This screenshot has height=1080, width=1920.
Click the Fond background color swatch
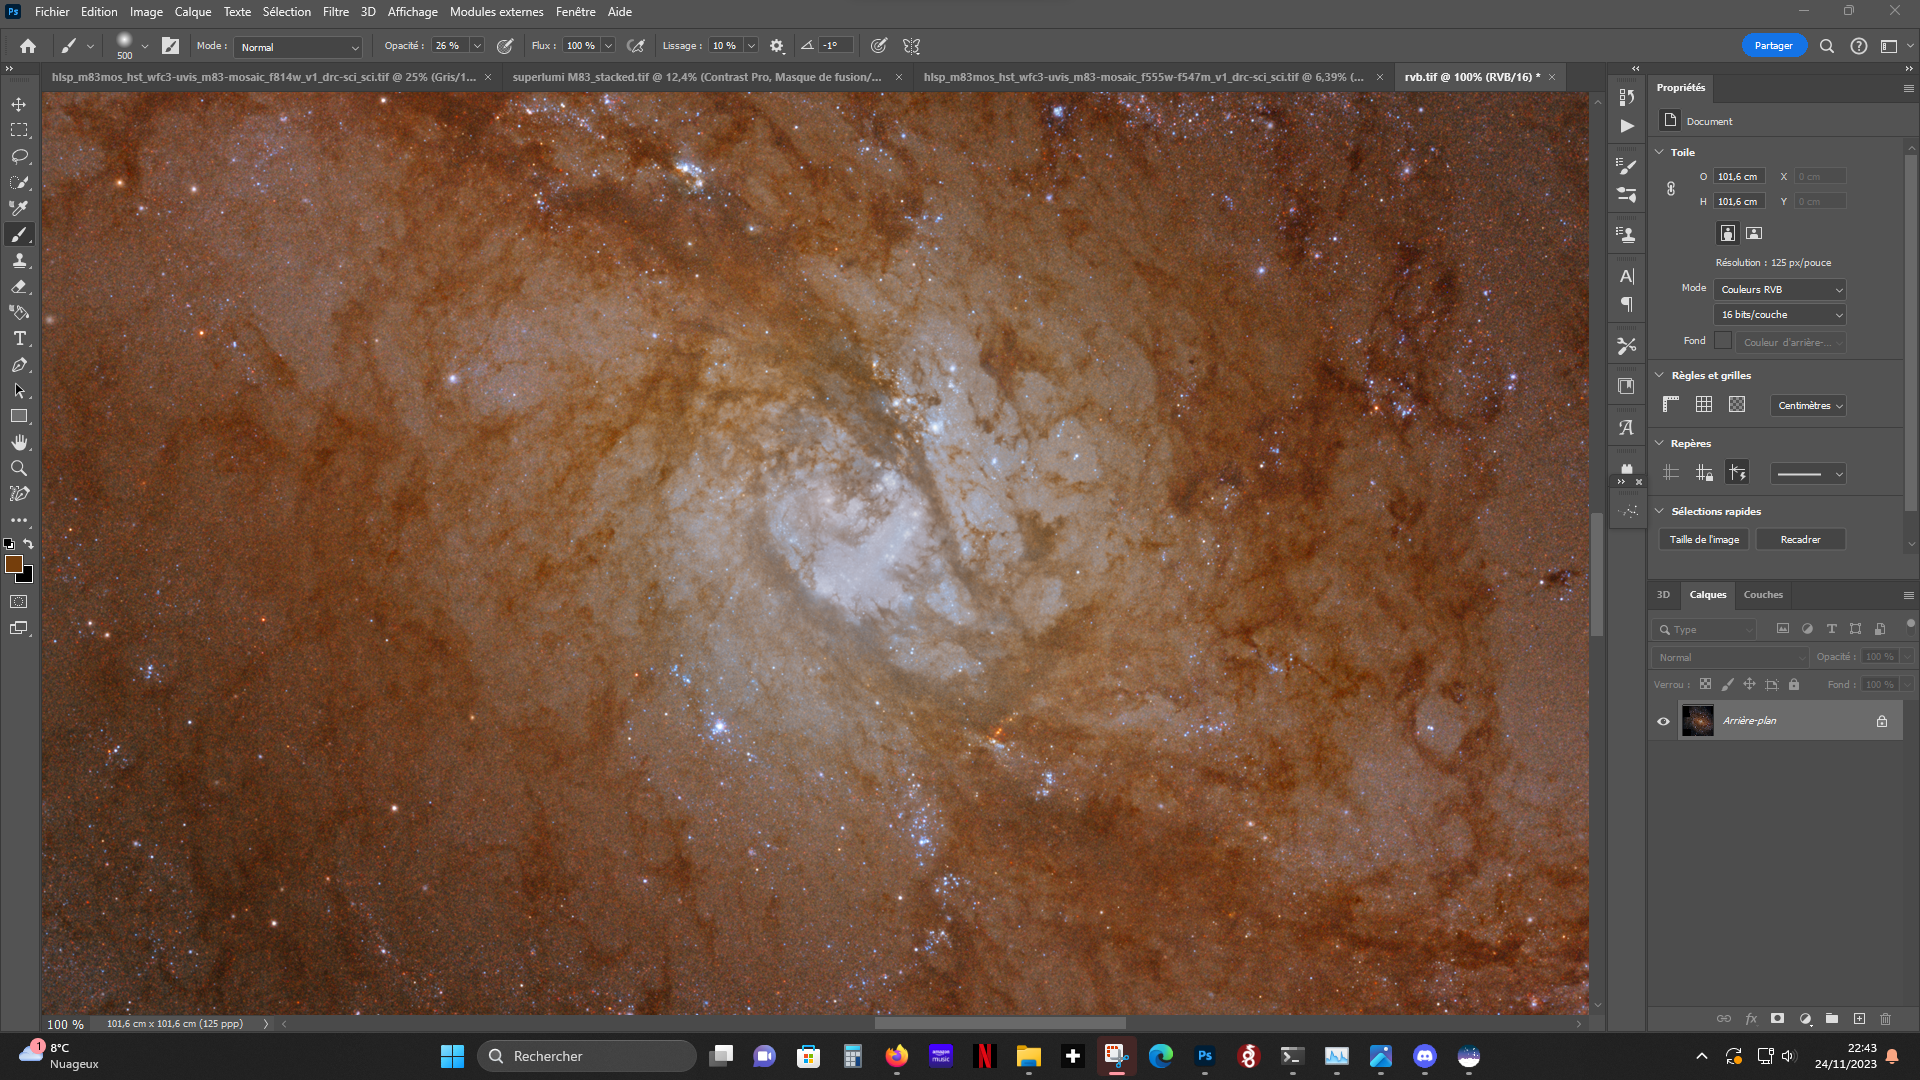1722,340
